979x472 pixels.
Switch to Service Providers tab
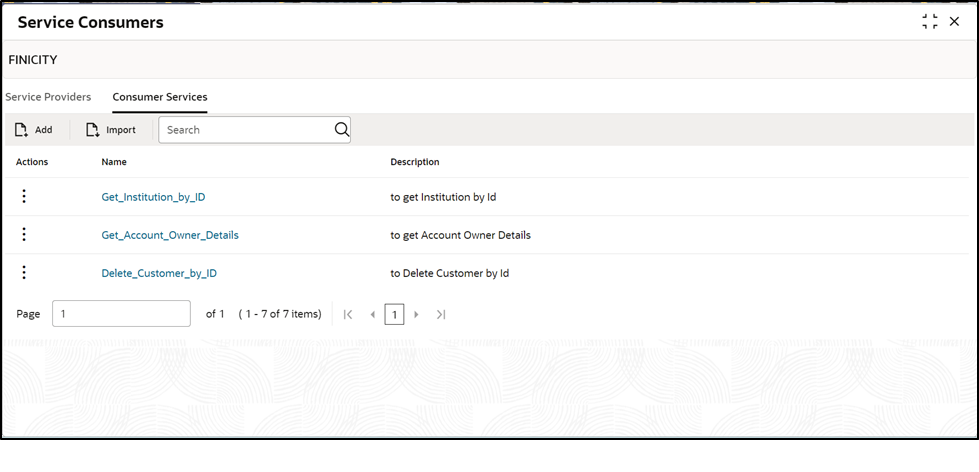48,97
